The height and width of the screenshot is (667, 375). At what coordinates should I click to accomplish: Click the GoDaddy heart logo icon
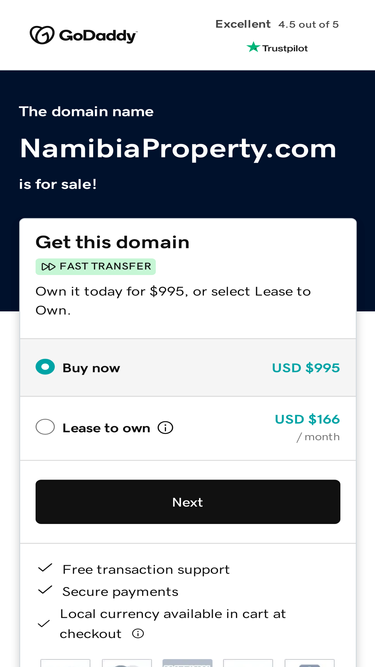point(42,35)
